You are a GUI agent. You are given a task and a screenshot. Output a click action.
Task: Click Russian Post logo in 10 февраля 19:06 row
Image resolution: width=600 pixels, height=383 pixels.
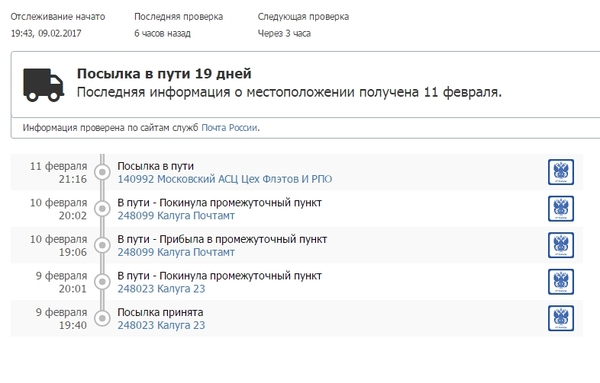(561, 245)
